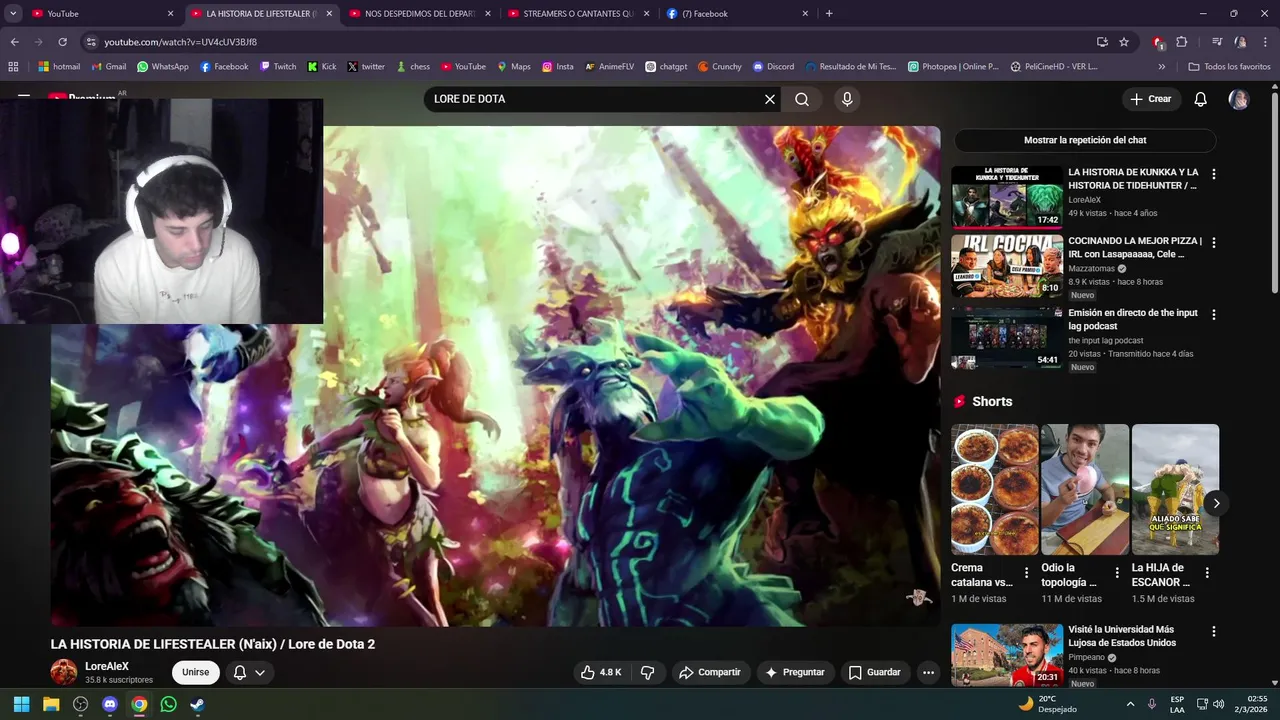Close the LA HISTORIA DE LIFESTEALER tab
The height and width of the screenshot is (720, 1280).
tap(328, 14)
